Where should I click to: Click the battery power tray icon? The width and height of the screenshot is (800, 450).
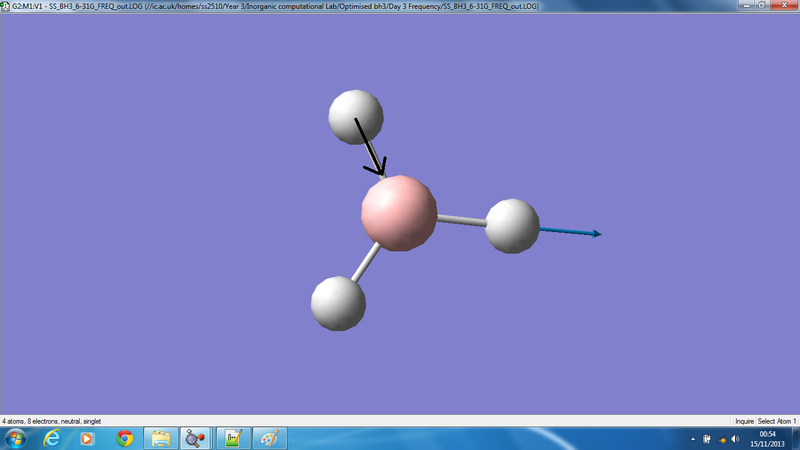[707, 439]
